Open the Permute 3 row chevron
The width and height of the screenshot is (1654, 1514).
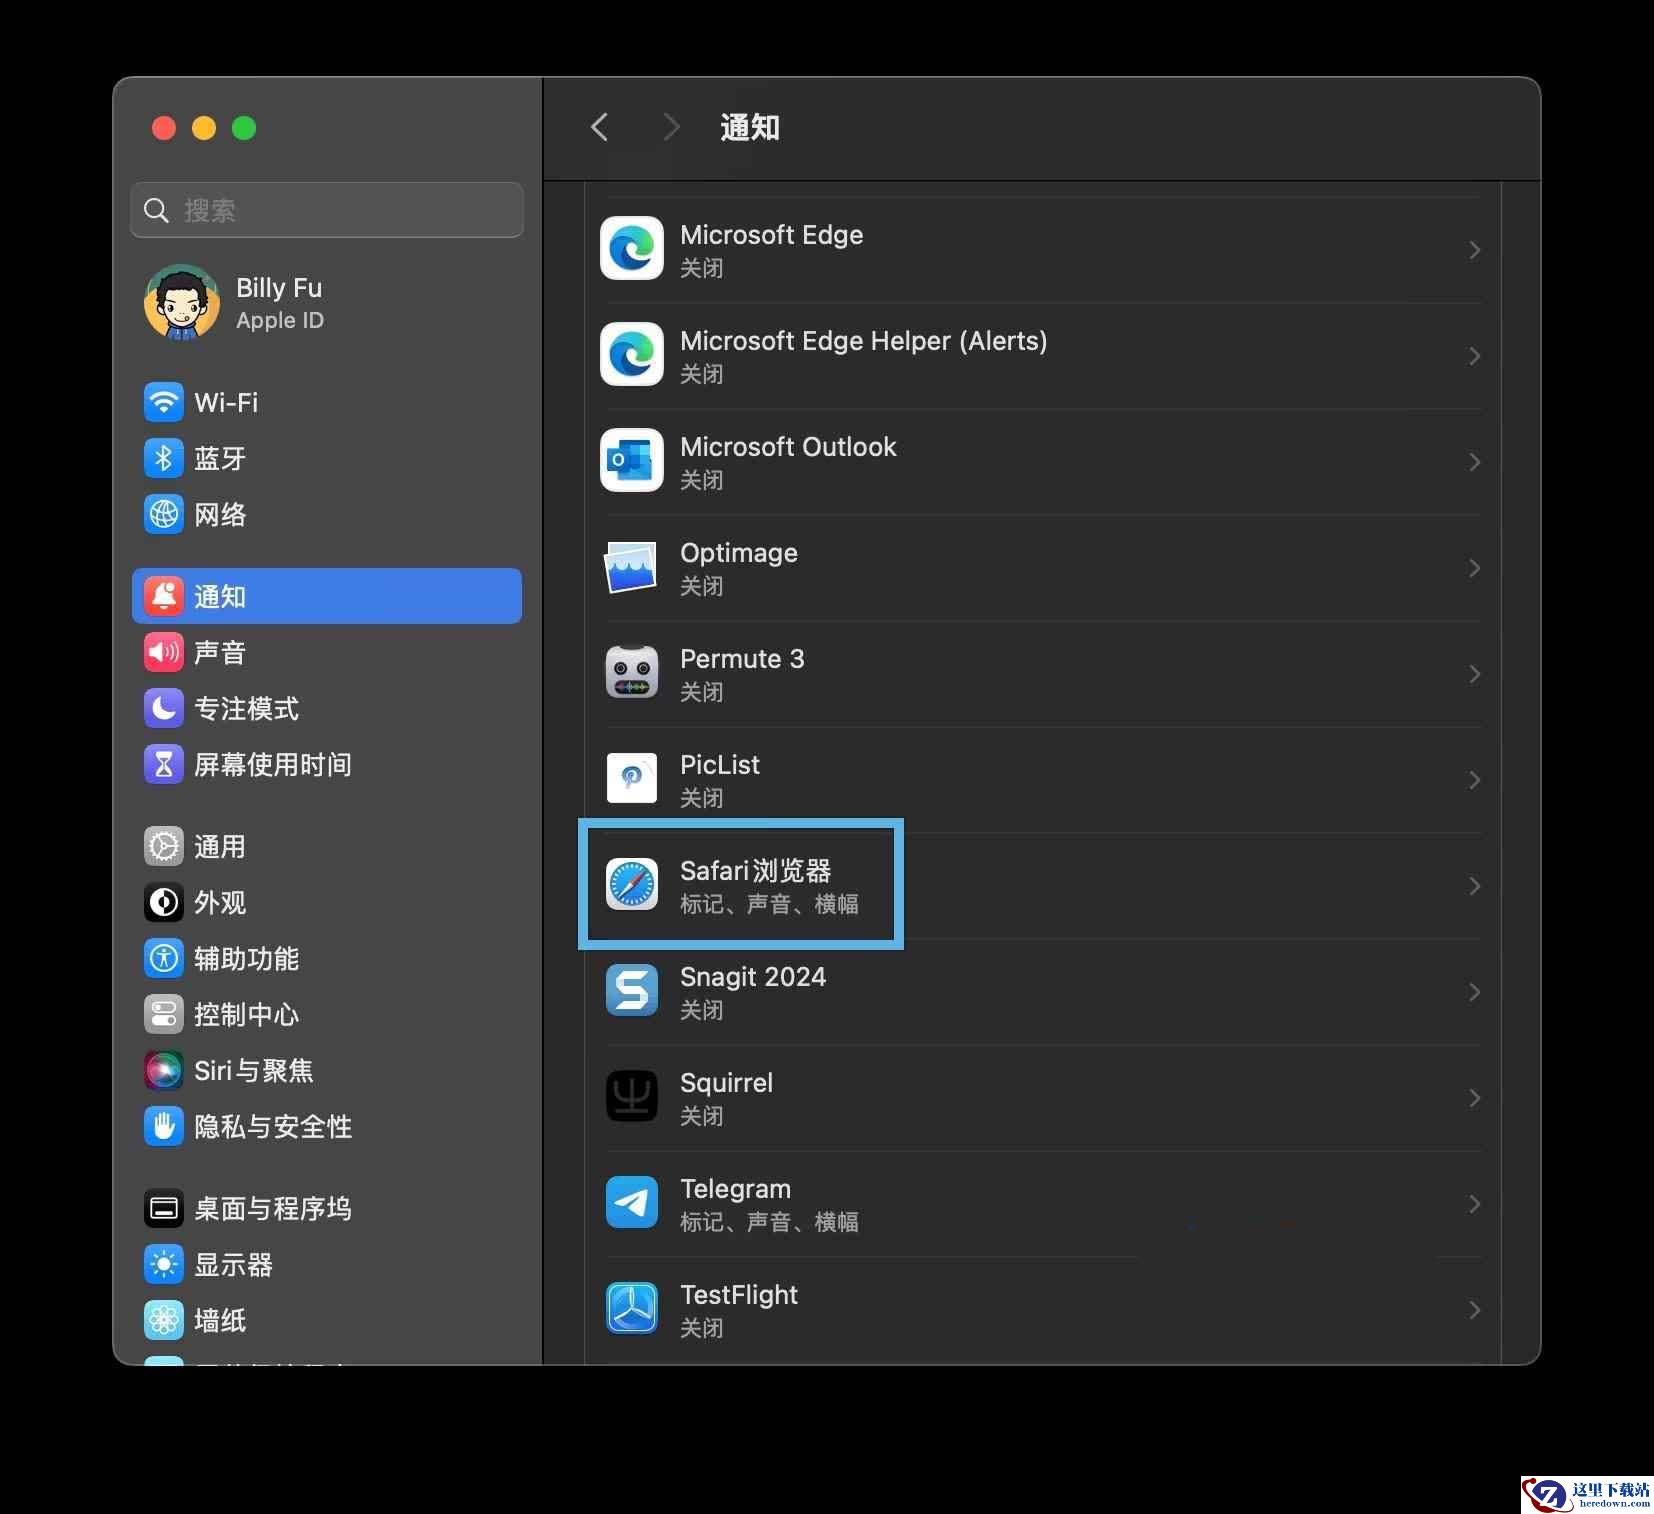(x=1475, y=674)
